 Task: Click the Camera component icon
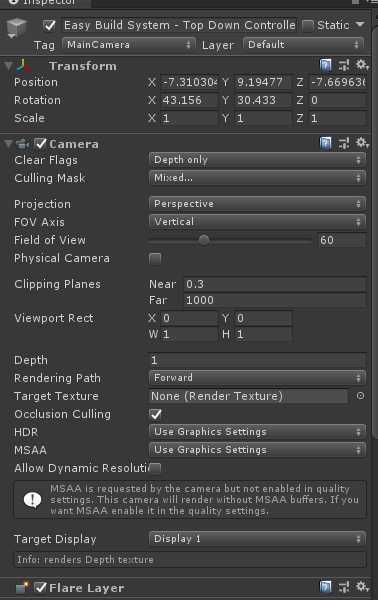click(x=23, y=144)
